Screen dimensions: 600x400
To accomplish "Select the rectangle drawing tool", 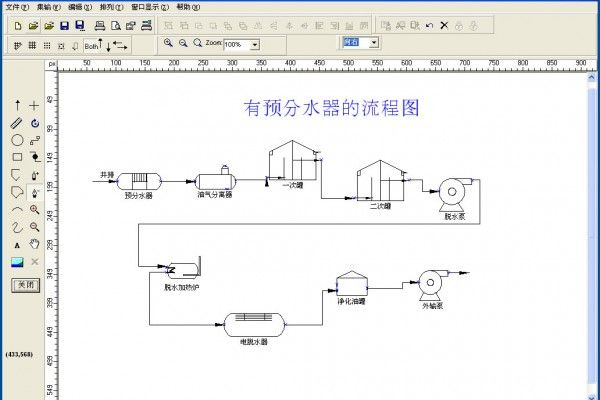I will [x=17, y=157].
